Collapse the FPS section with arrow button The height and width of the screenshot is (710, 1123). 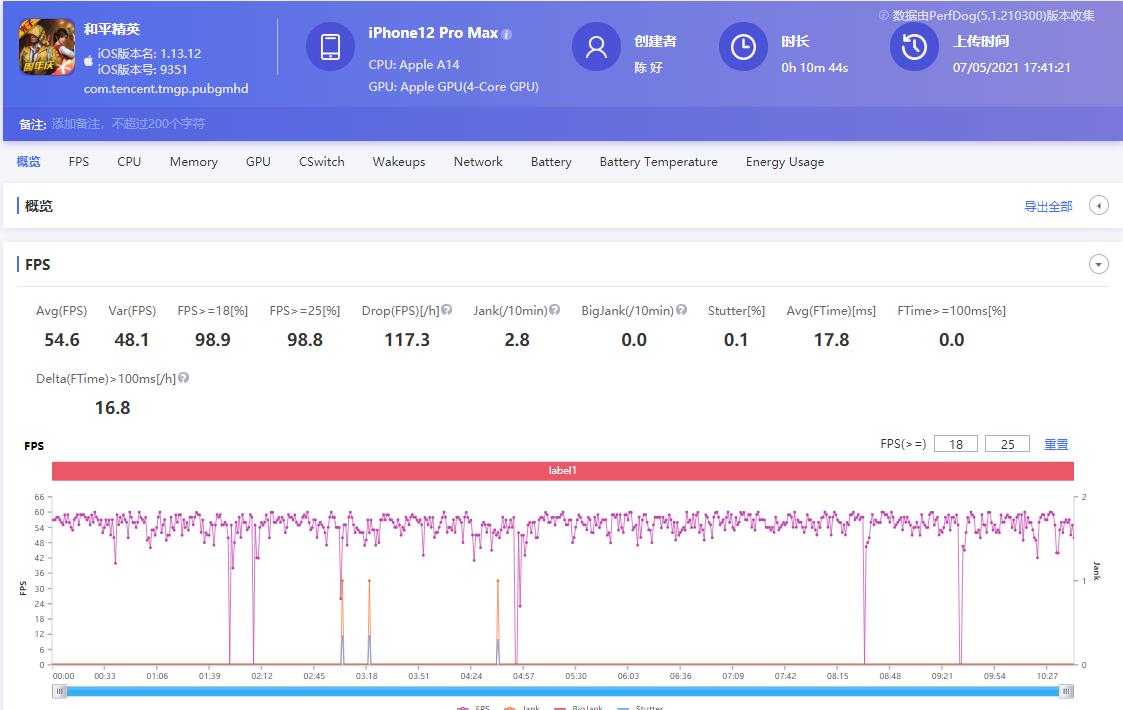click(1098, 264)
